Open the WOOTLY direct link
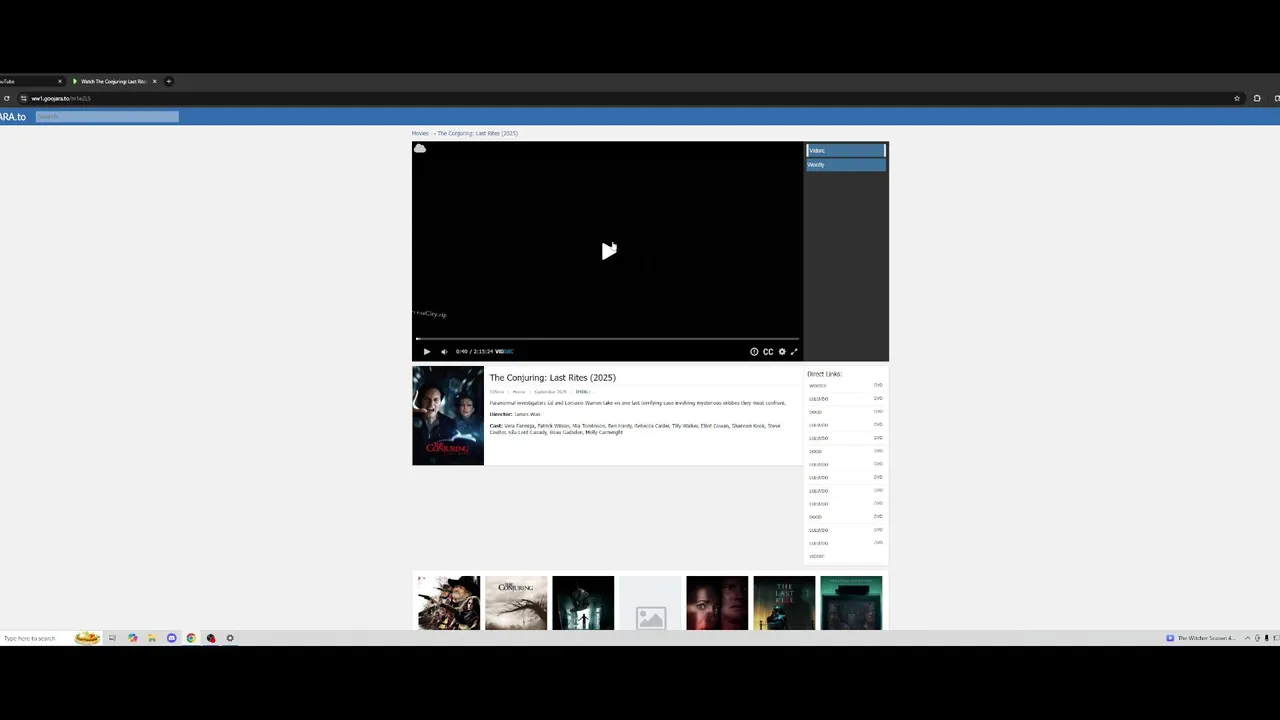This screenshot has height=720, width=1280. coord(818,386)
